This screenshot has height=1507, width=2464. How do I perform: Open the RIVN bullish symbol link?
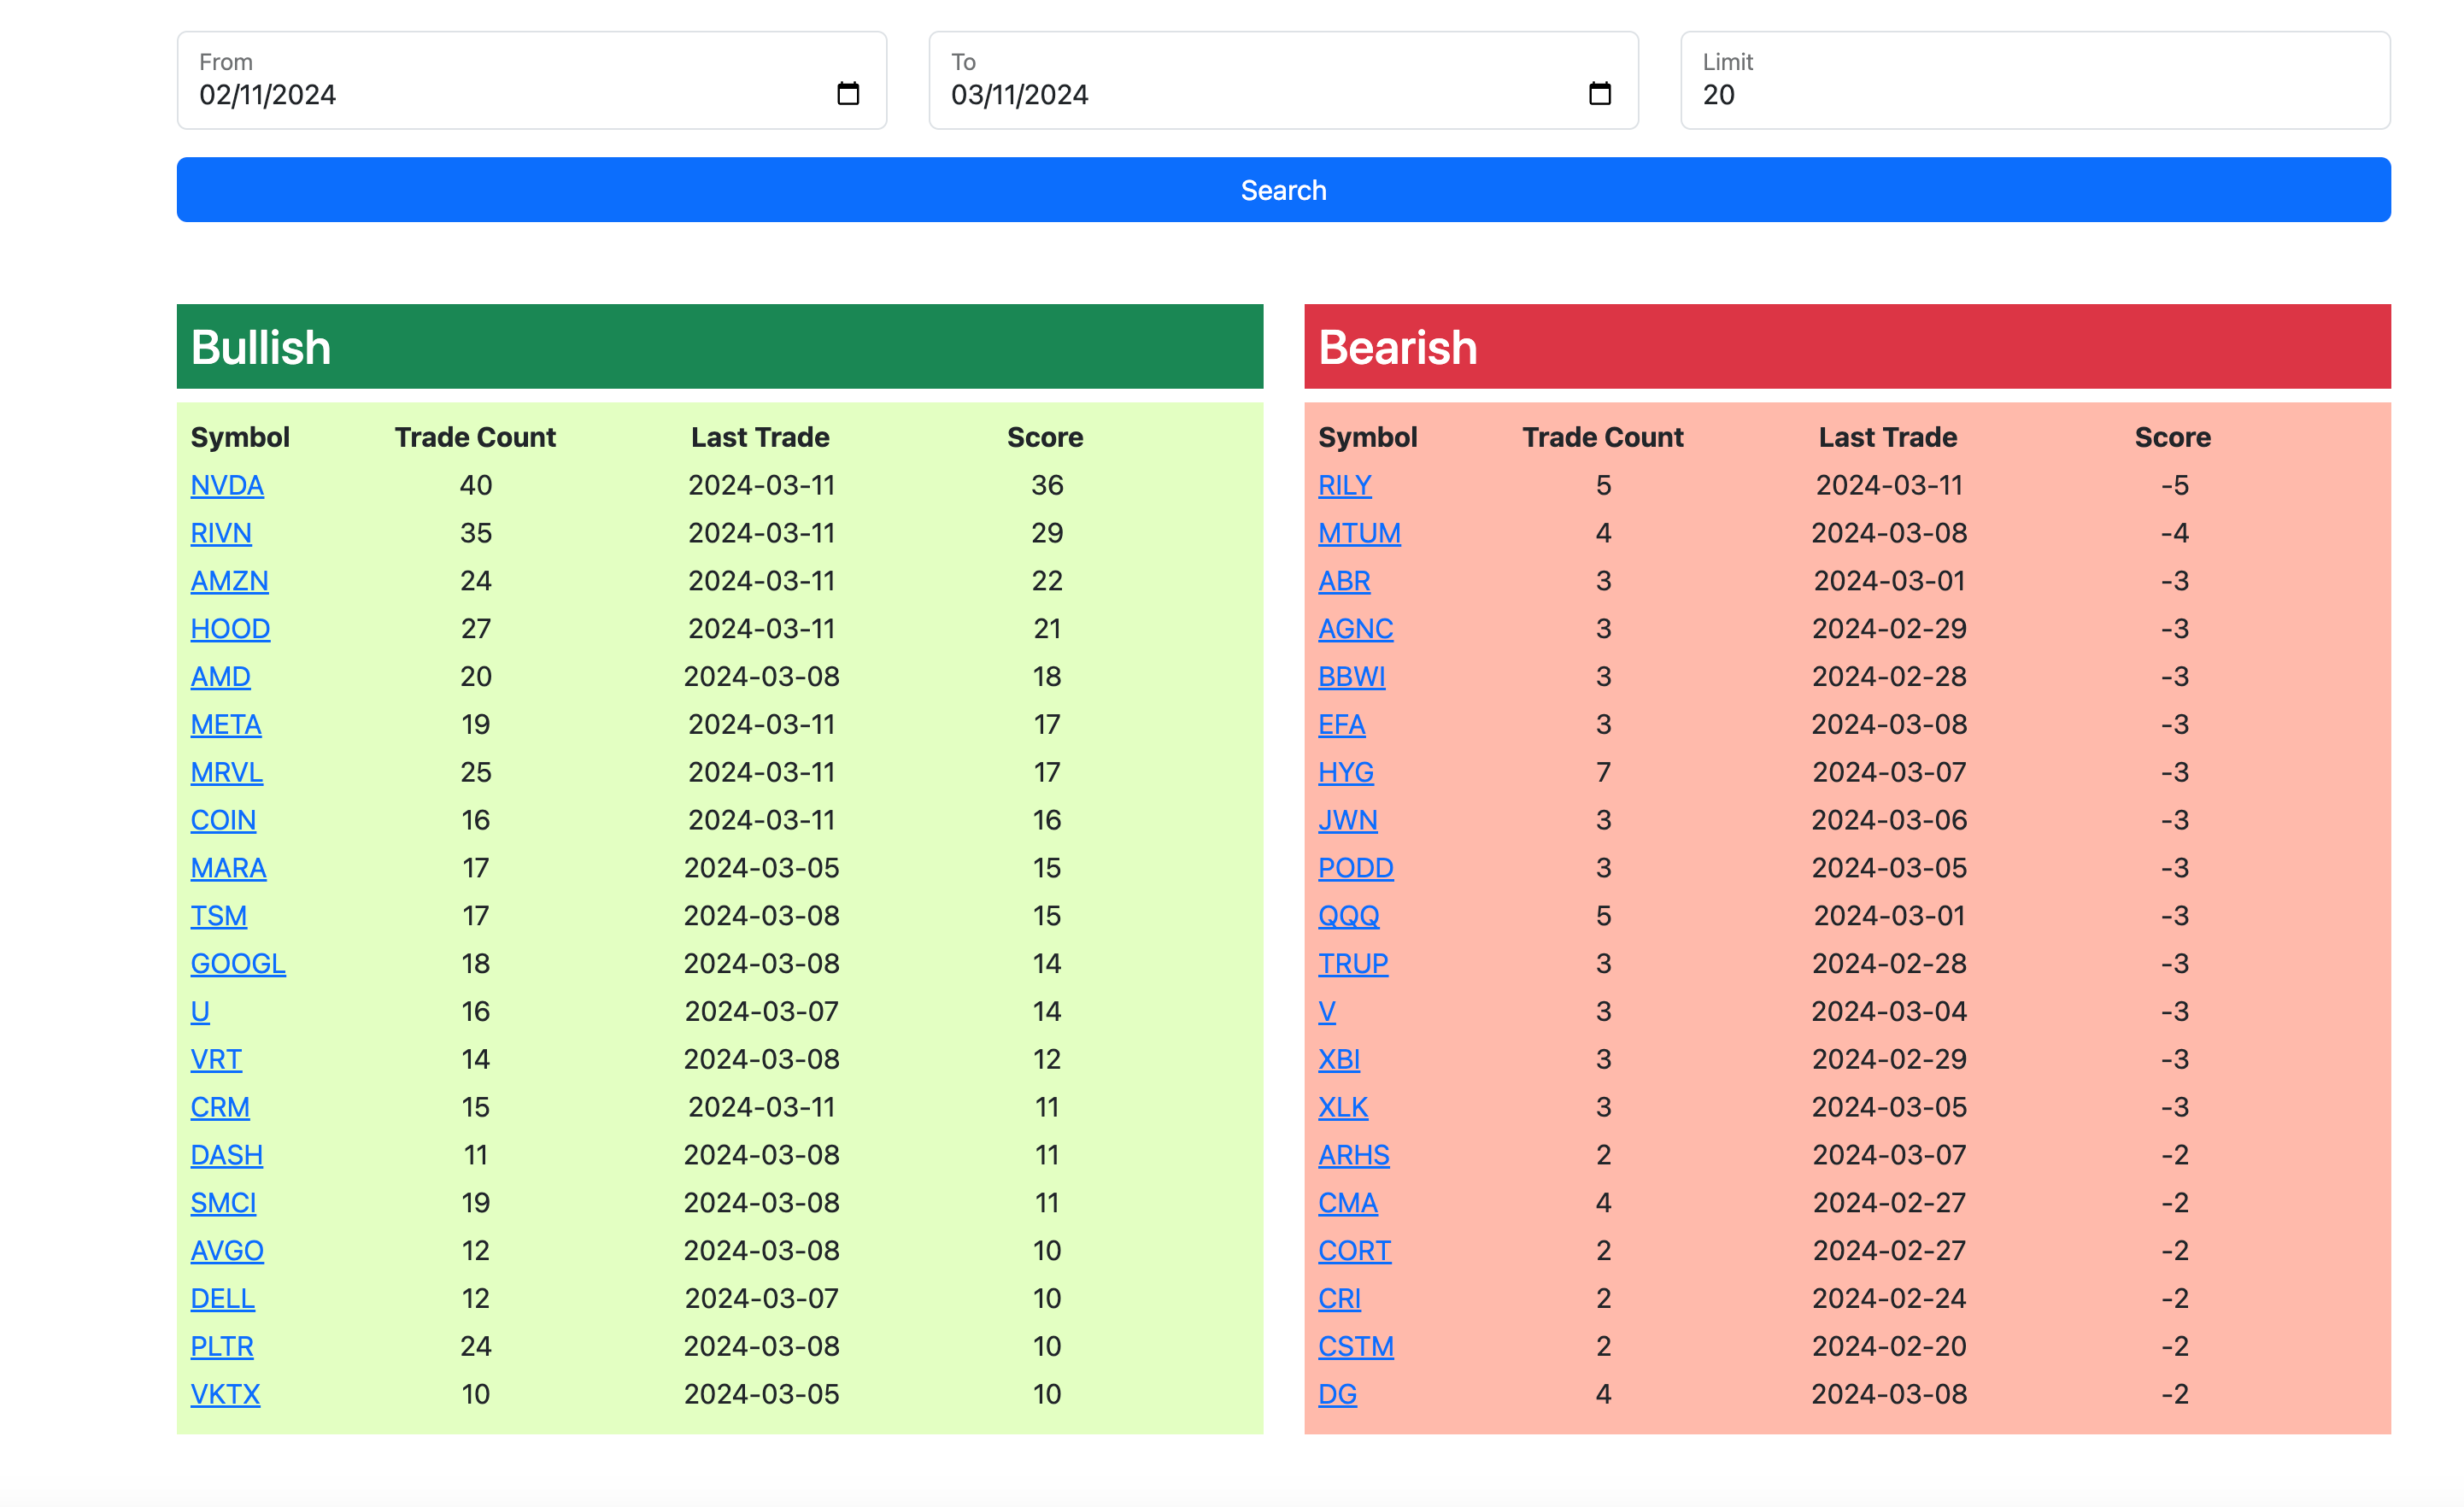(221, 533)
